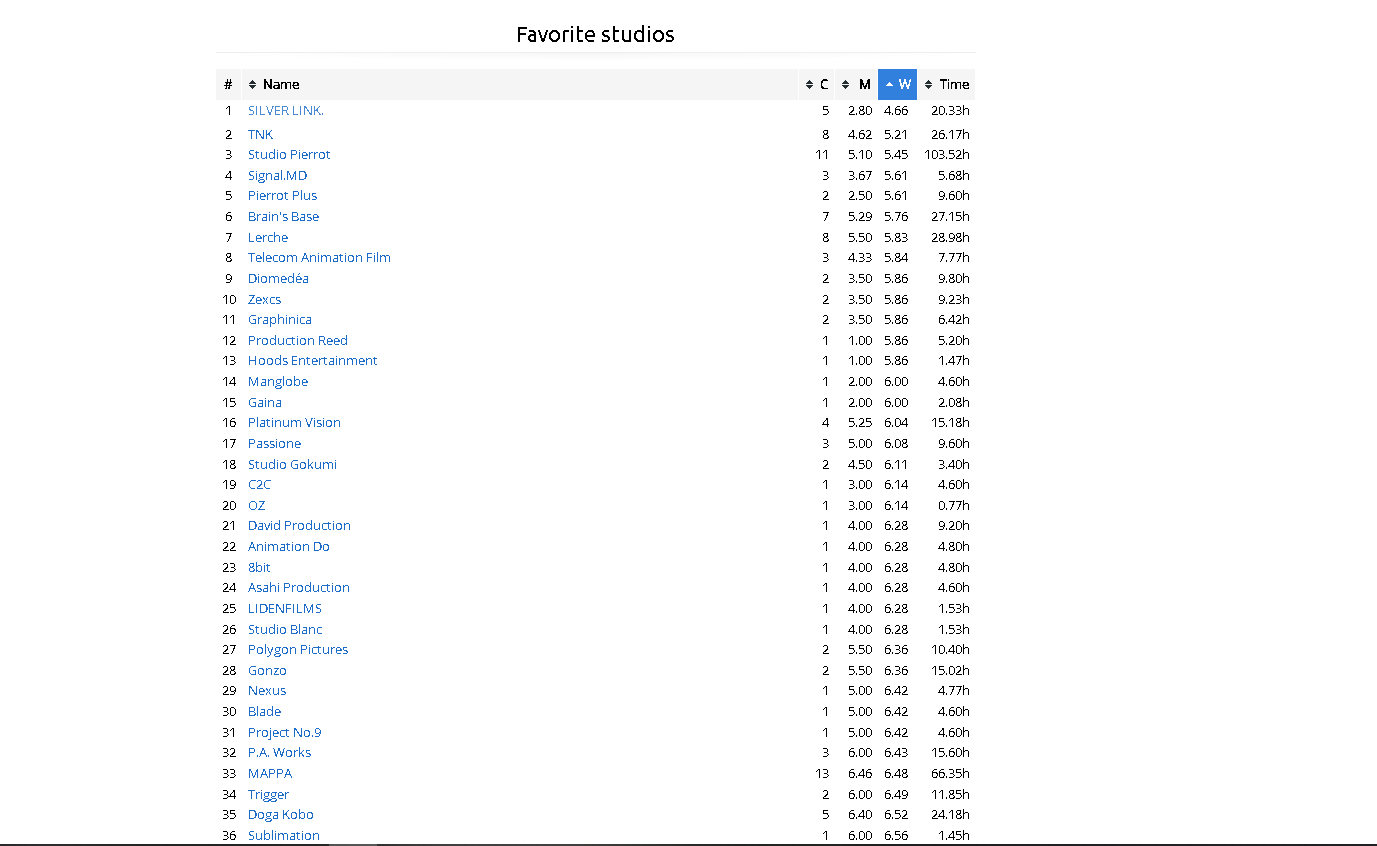Open the Signal.MD studio link

277,176
